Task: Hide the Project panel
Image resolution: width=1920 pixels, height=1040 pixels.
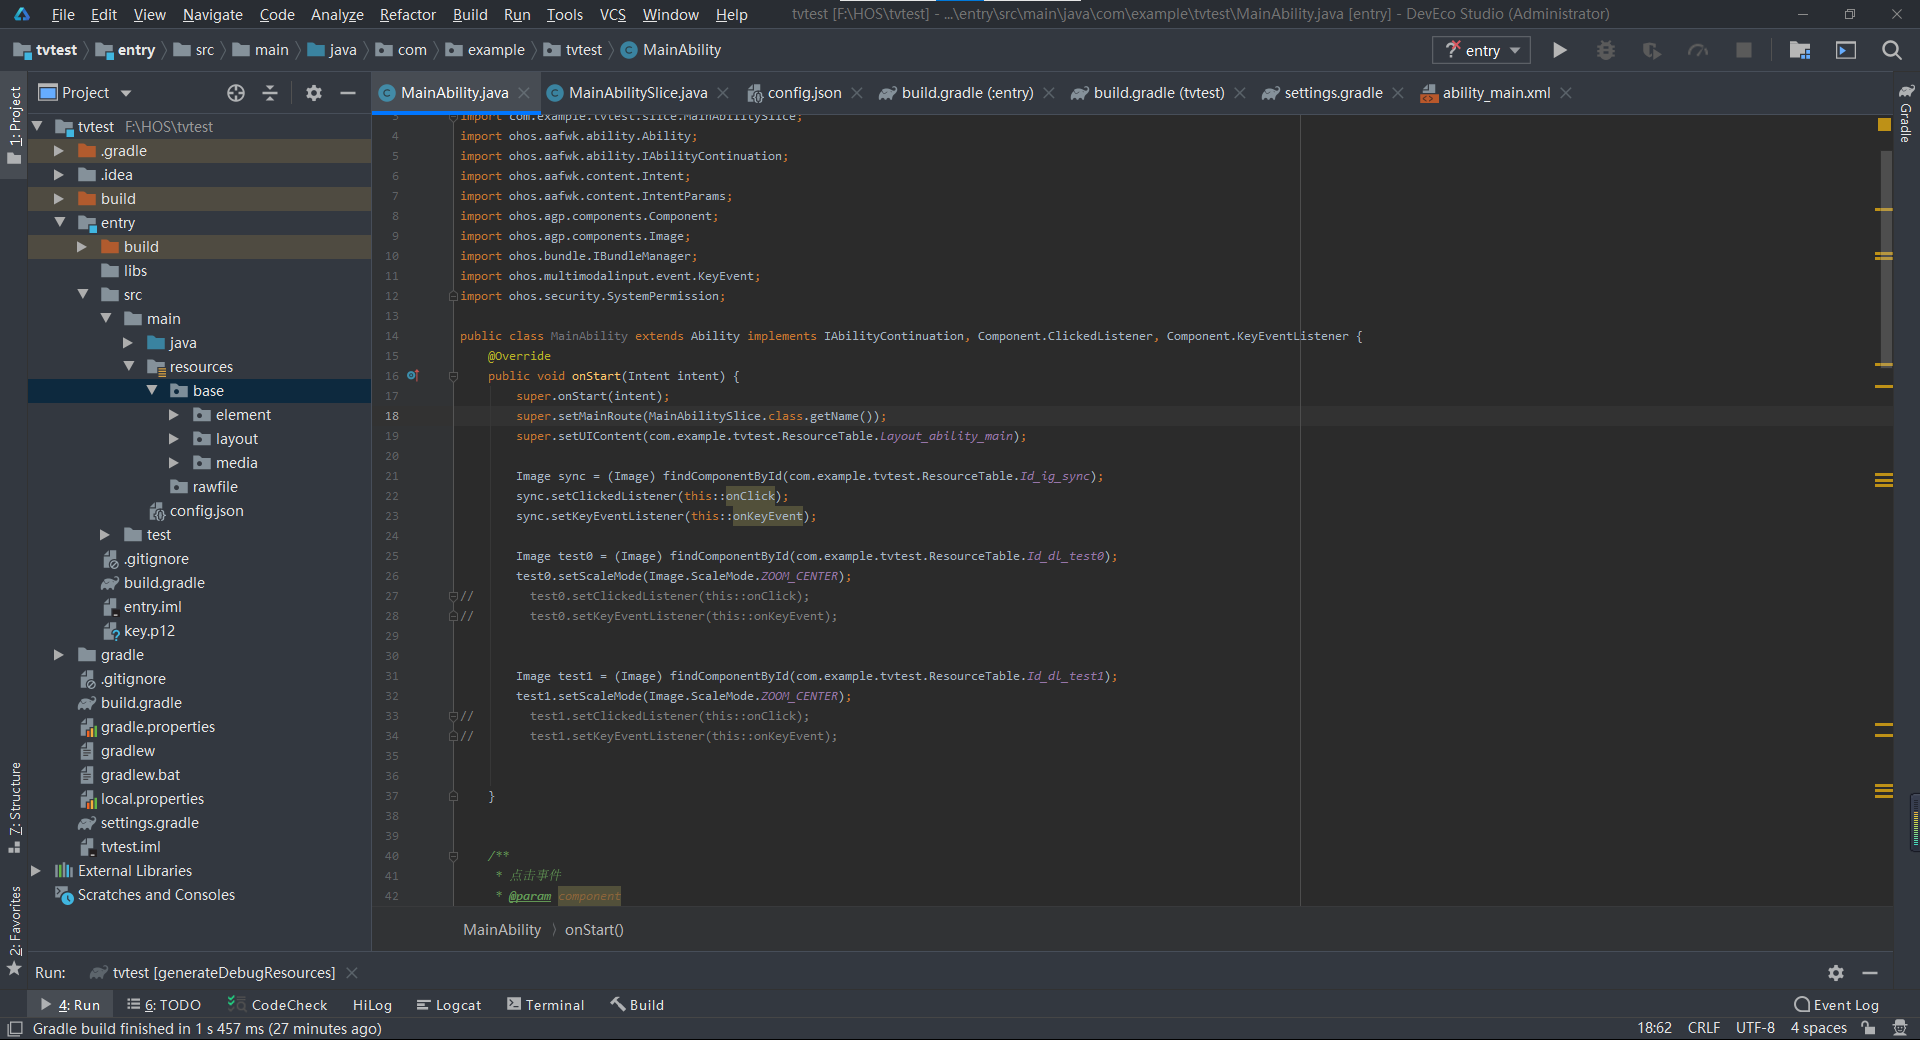Action: pos(348,93)
